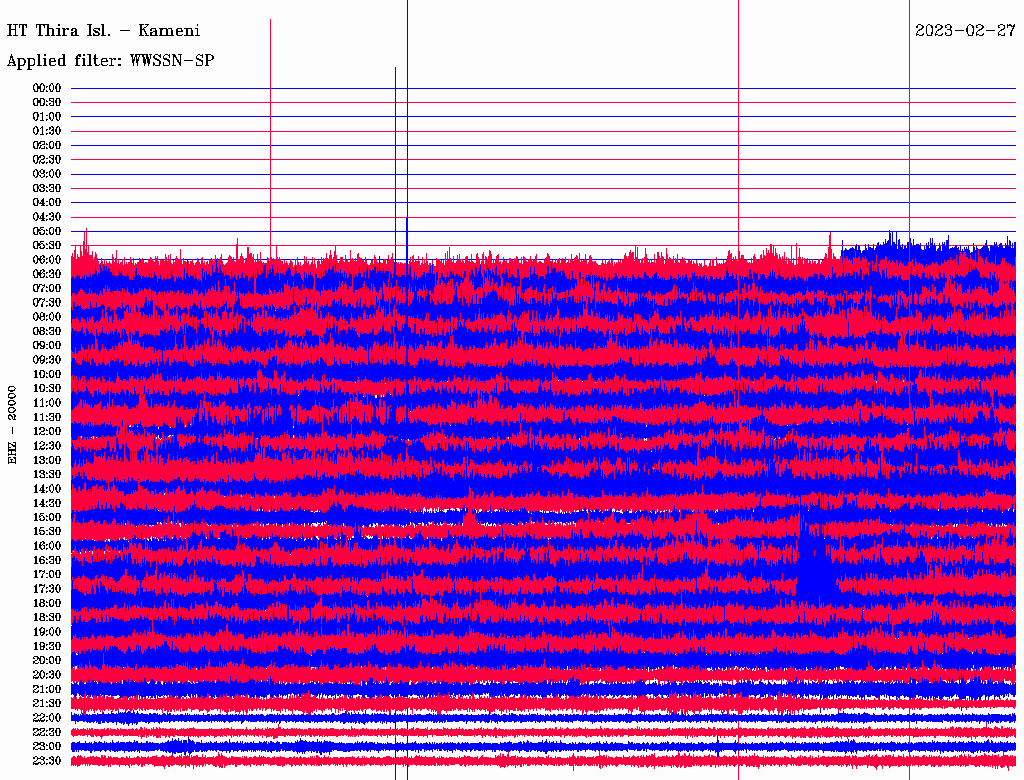Select the "07:00" time label

click(x=47, y=289)
